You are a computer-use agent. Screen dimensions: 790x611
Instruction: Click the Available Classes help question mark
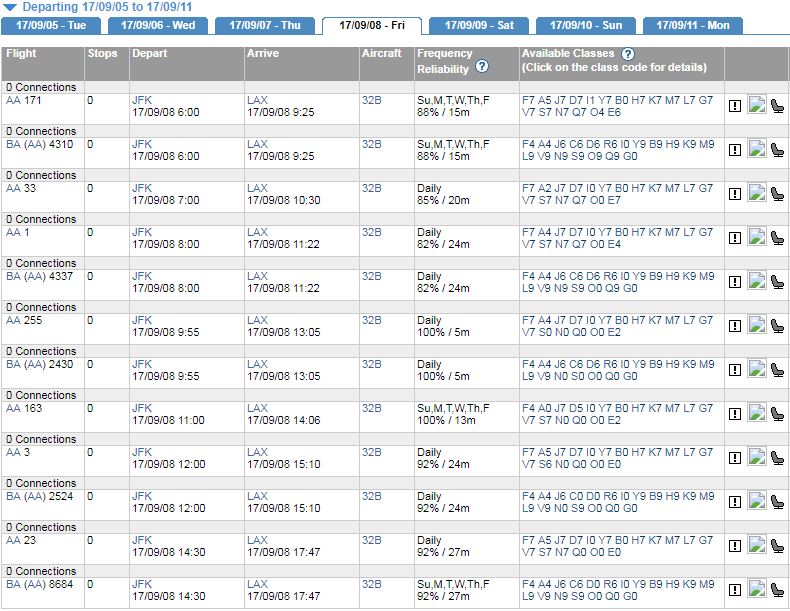point(628,54)
